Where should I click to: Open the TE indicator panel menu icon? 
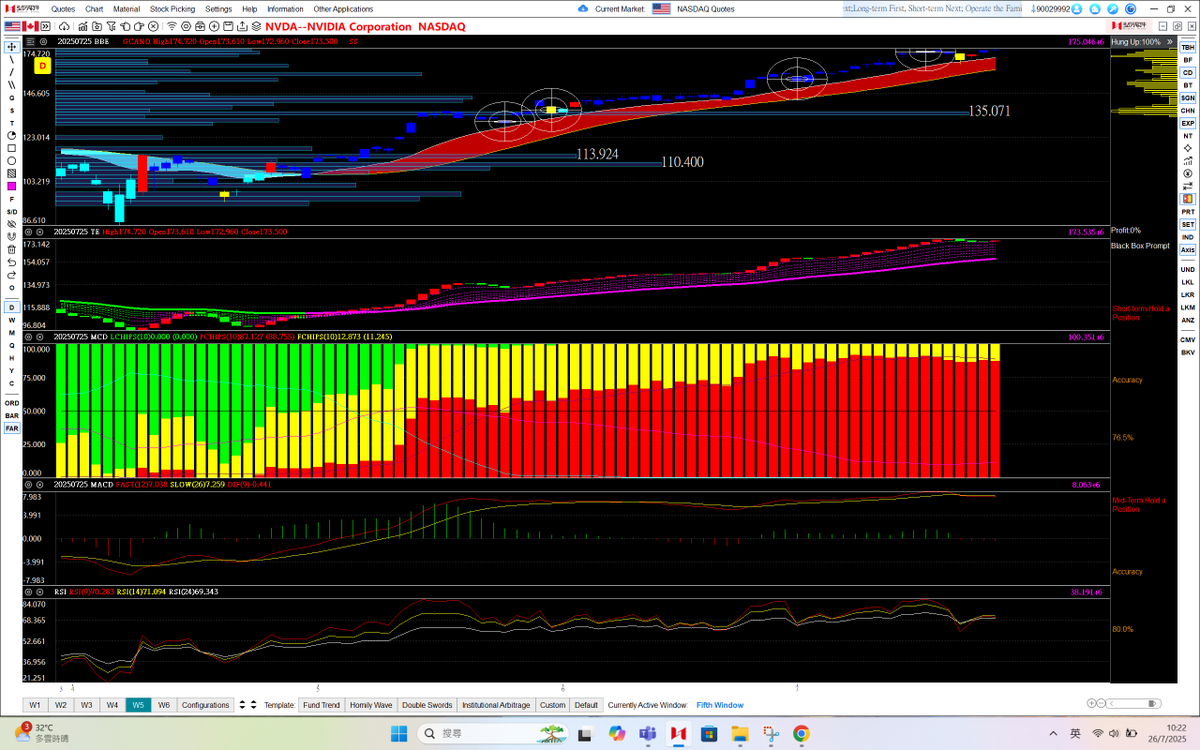28,231
